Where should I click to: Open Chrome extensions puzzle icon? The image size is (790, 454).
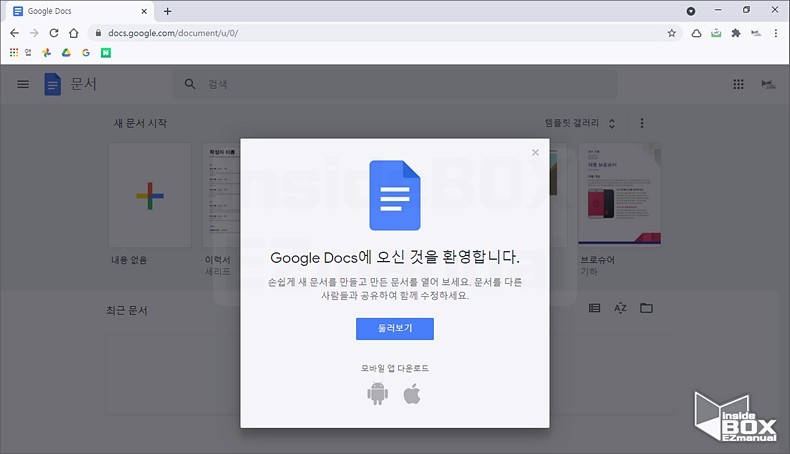[x=736, y=33]
